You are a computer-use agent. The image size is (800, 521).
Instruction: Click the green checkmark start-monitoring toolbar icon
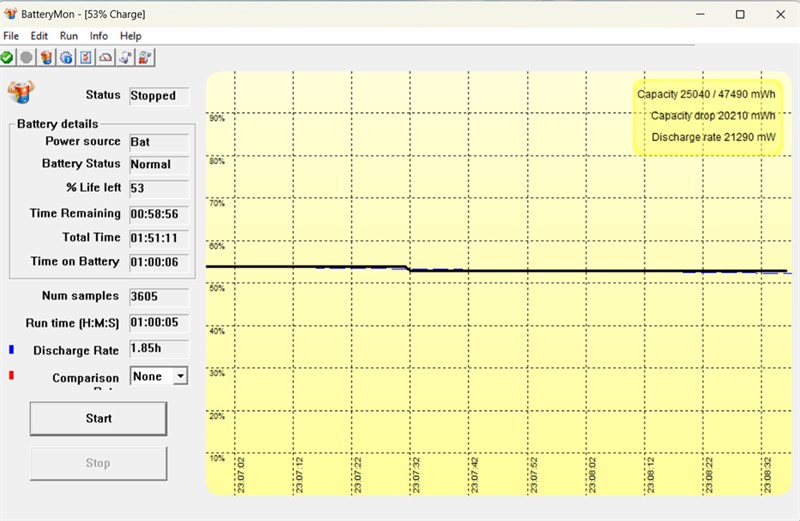click(x=7, y=58)
